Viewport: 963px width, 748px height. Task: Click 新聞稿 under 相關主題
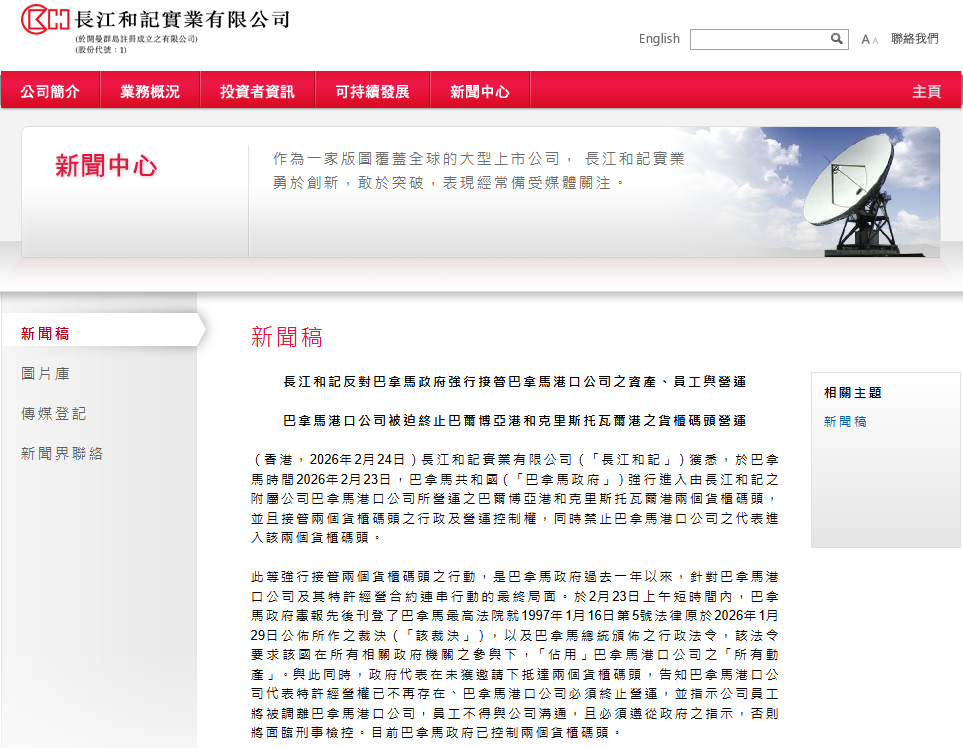(x=843, y=423)
